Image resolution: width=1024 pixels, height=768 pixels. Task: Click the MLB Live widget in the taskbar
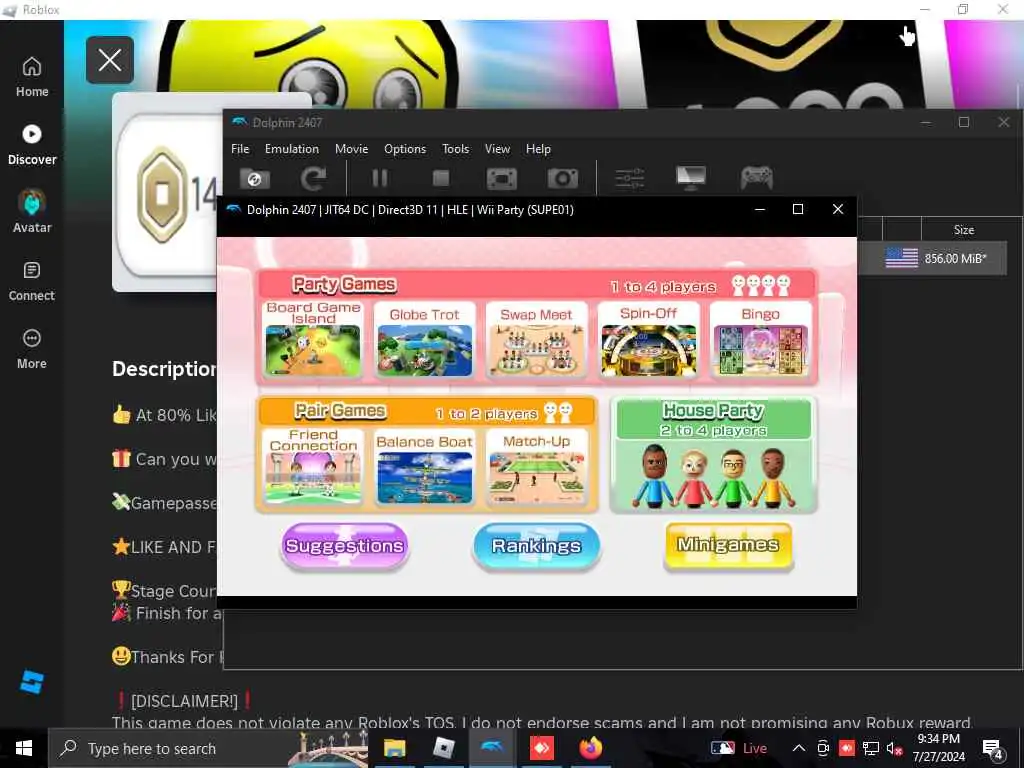tap(739, 748)
